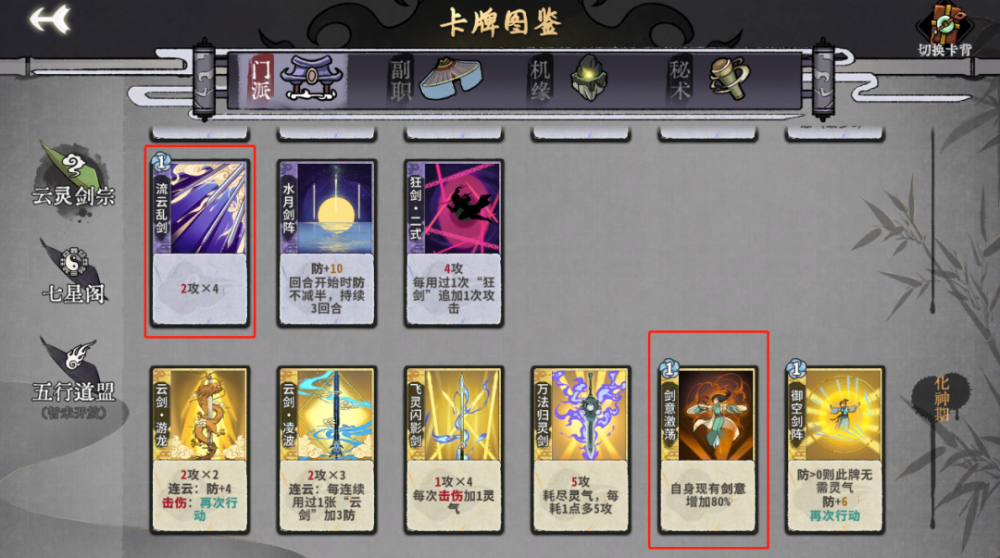
Task: Open the 飞灵闪影剑 card
Action: tap(454, 449)
